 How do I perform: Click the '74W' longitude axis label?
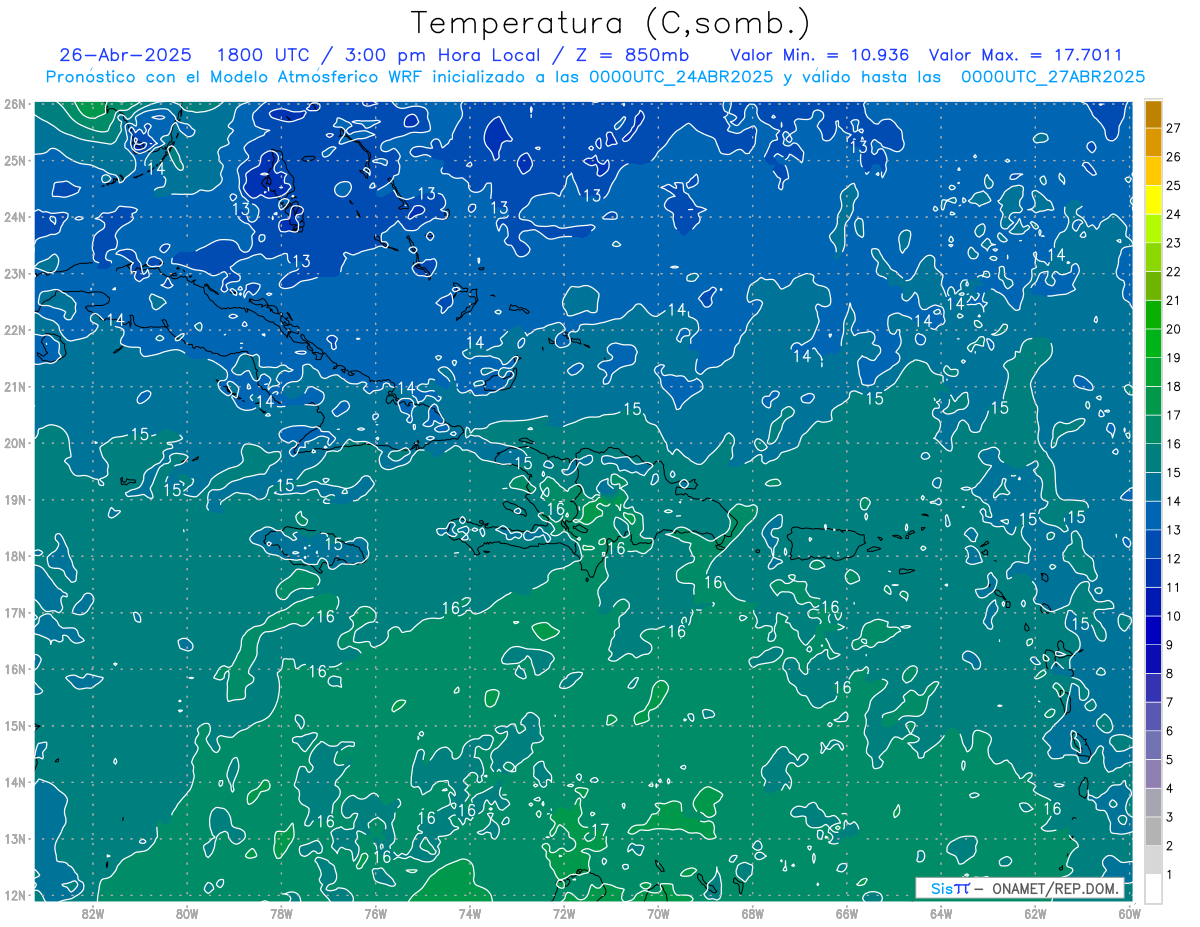(x=470, y=913)
